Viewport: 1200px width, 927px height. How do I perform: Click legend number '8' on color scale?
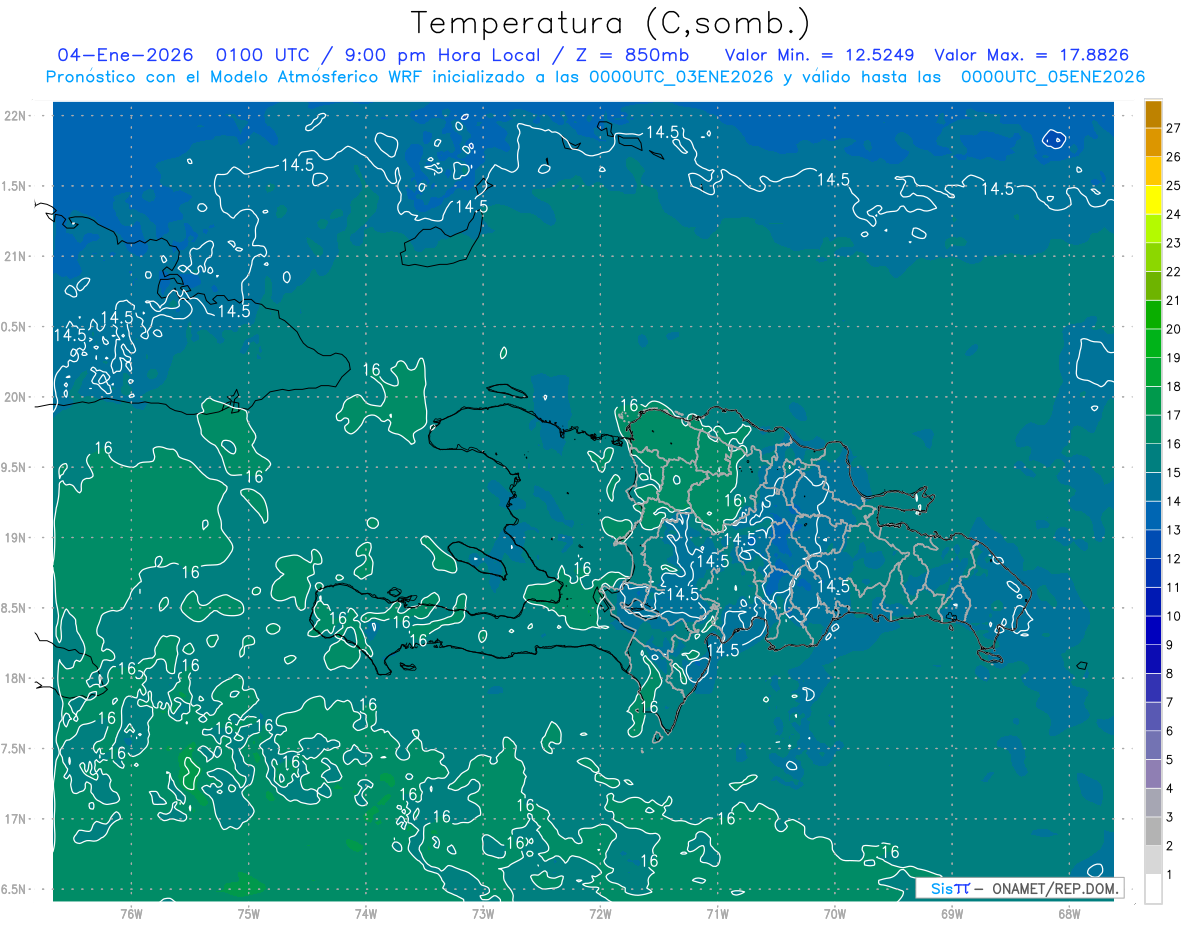coord(1169,673)
